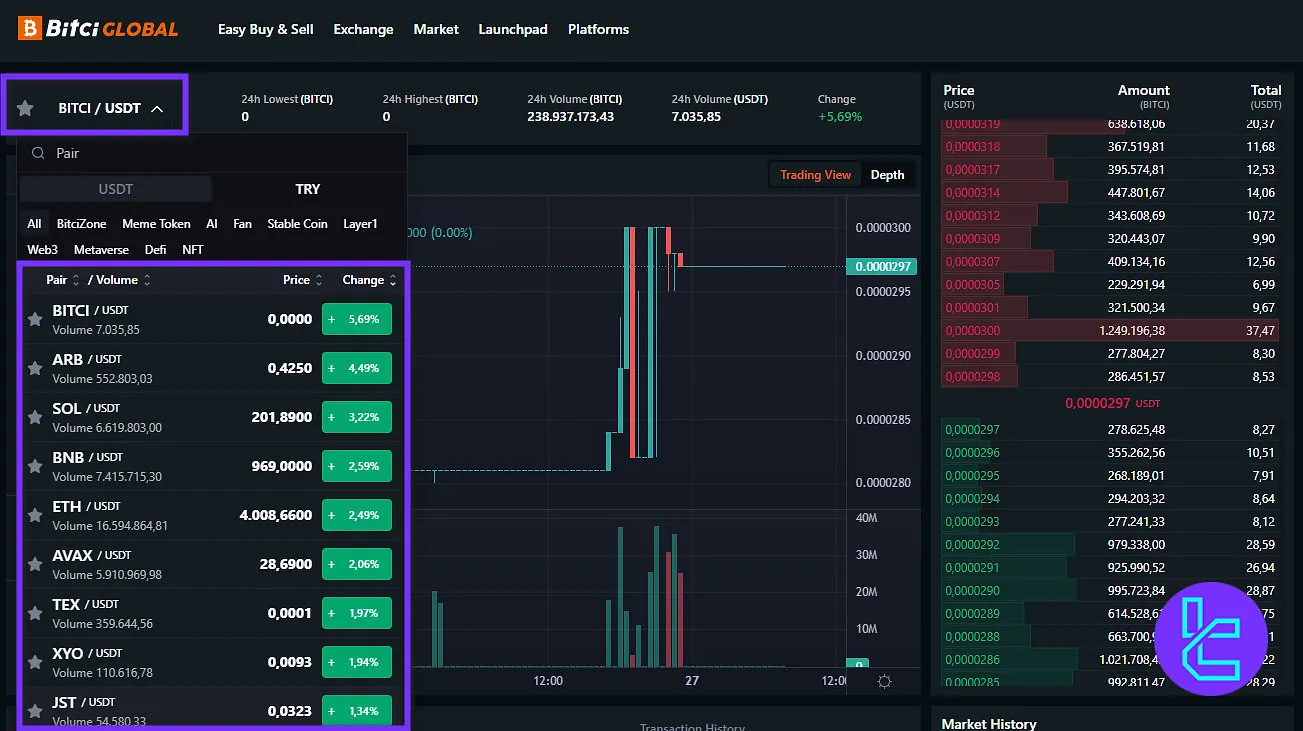This screenshot has height=731, width=1303.
Task: Switch to the TRY quote currency
Action: tap(308, 189)
